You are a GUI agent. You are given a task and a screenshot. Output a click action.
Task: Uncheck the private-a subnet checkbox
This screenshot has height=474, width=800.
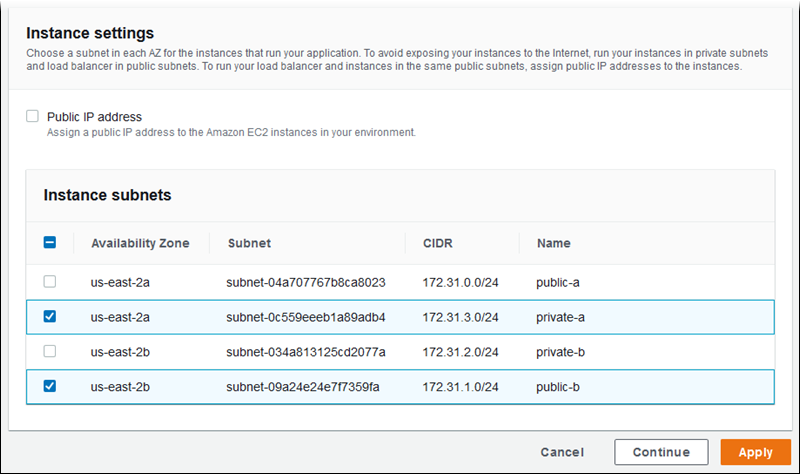click(x=50, y=317)
